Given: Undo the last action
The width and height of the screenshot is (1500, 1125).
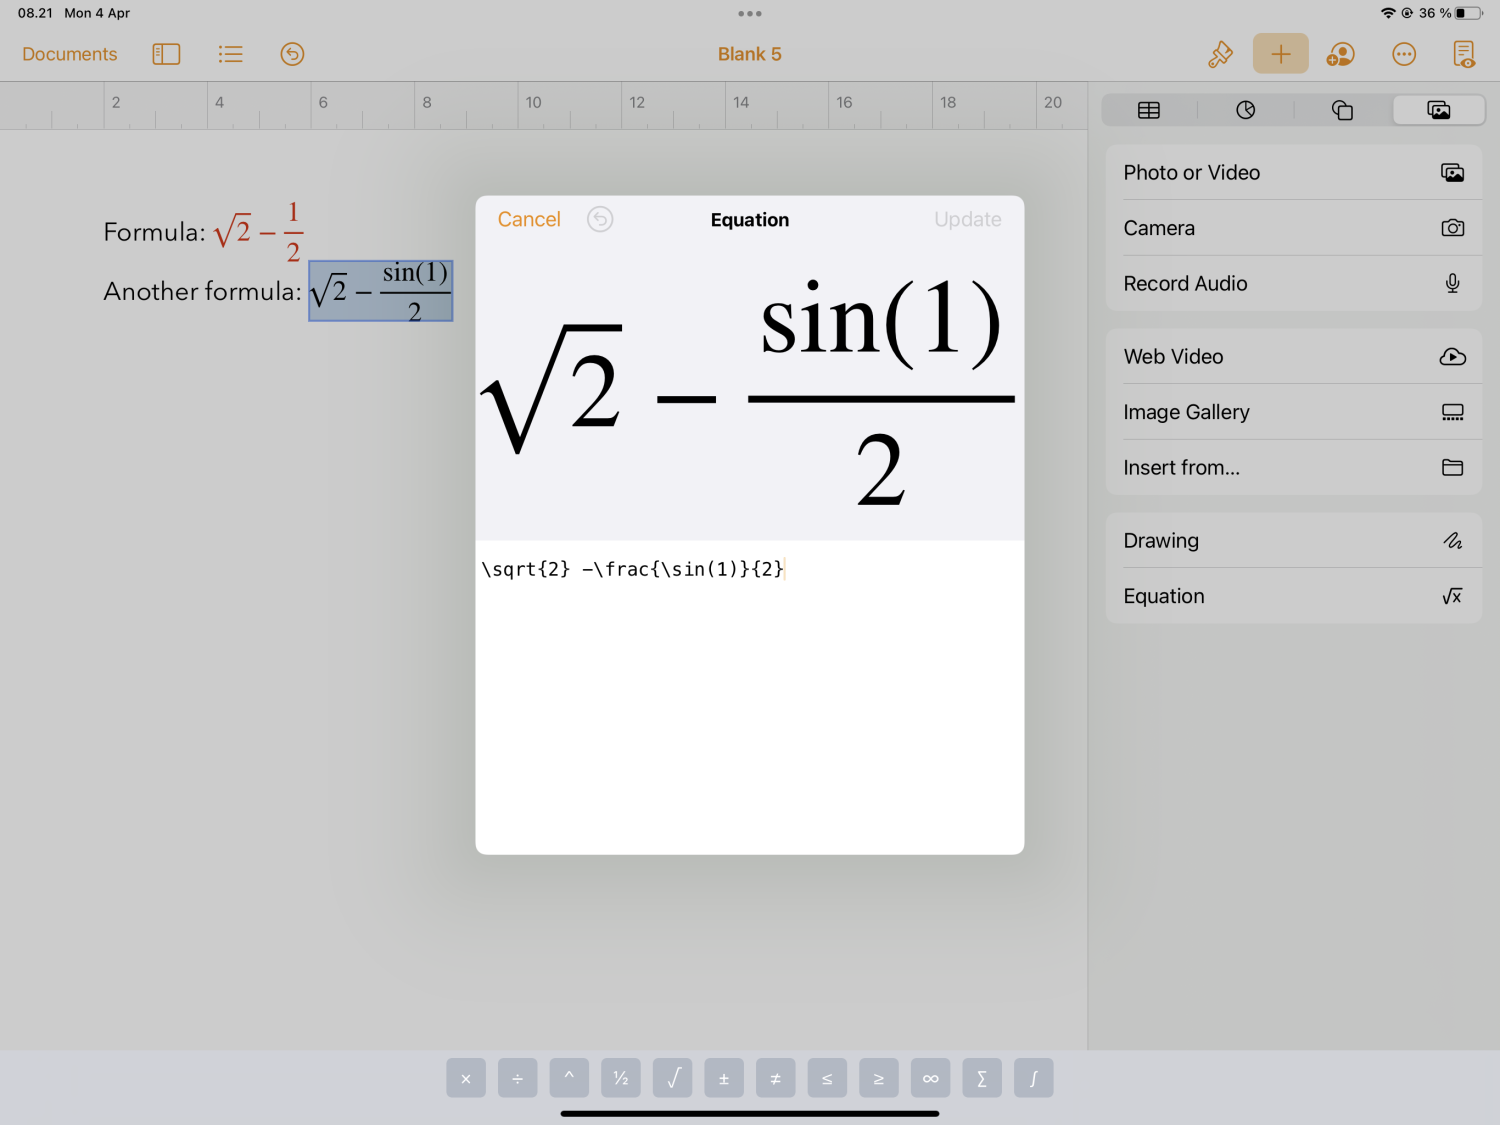Looking at the screenshot, I should point(292,53).
